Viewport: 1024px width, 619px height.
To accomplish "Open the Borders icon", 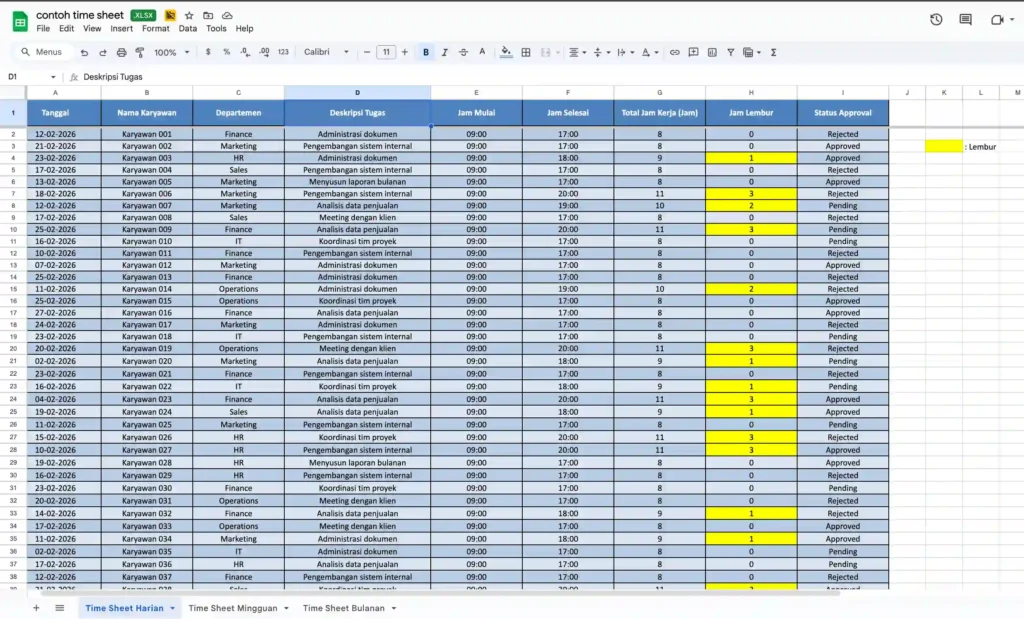I will [527, 52].
